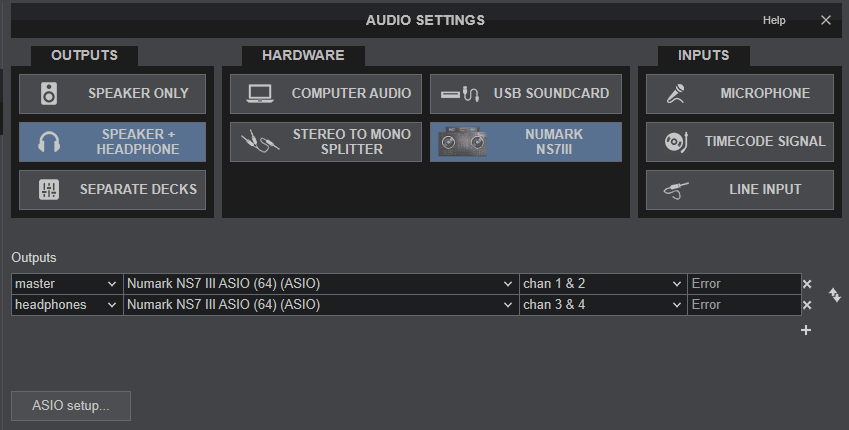Click the laptop icon for Computer Audio
Image resolution: width=849 pixels, height=430 pixels.
(260, 94)
